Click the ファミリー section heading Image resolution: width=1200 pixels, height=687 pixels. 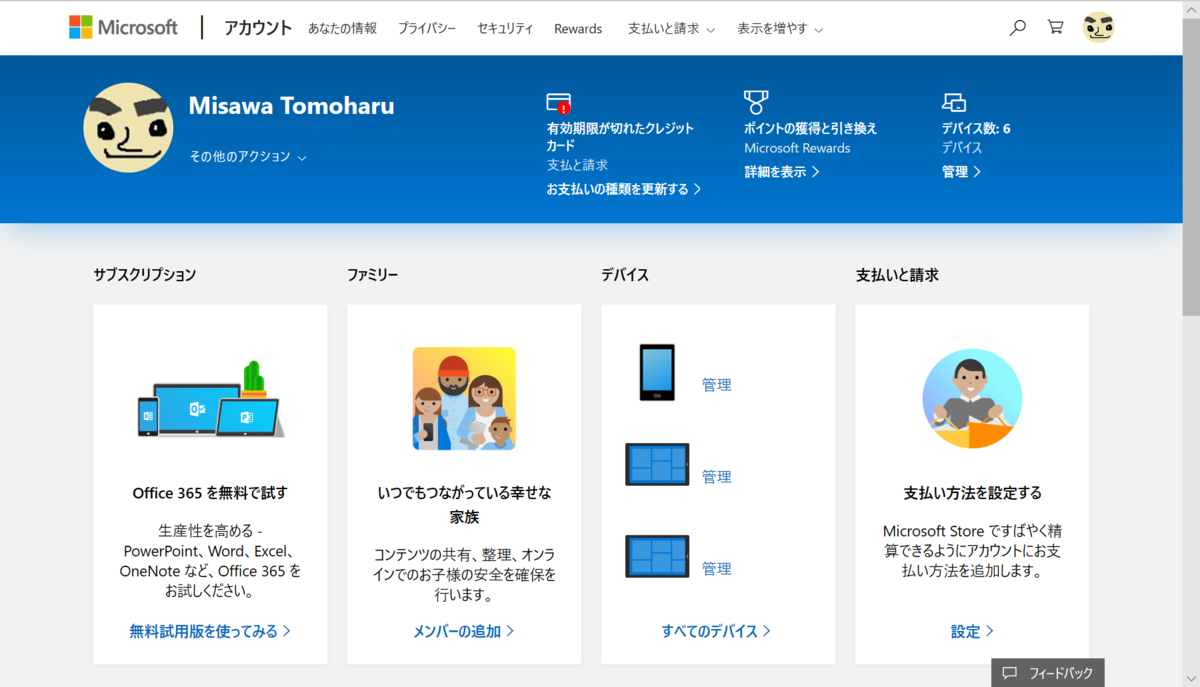pyautogui.click(x=373, y=275)
